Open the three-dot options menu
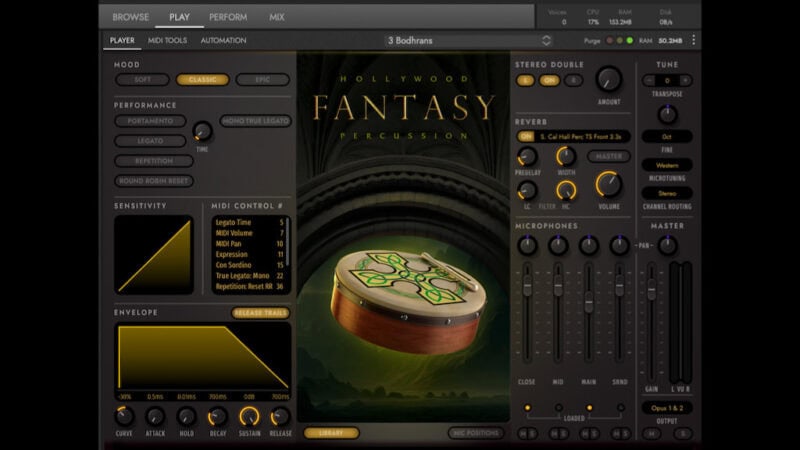The width and height of the screenshot is (800, 450). [694, 40]
